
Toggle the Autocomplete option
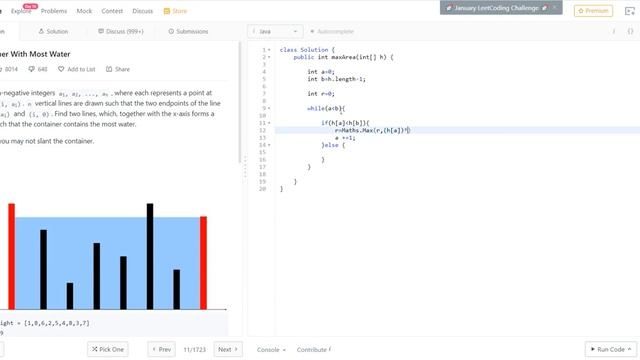(332, 31)
